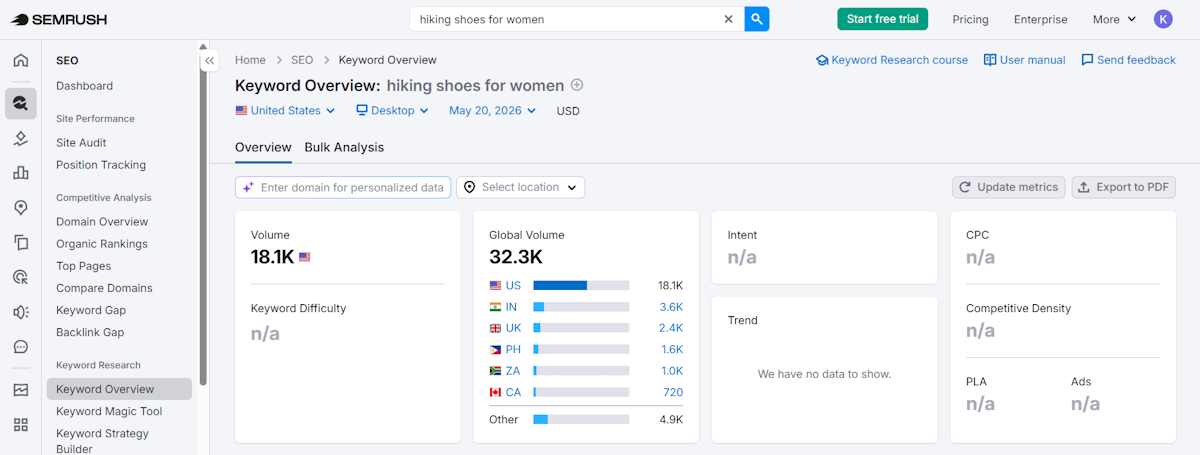Image resolution: width=1200 pixels, height=455 pixels.
Task: Open the app center grid icon in the rail
Action: coord(20,425)
